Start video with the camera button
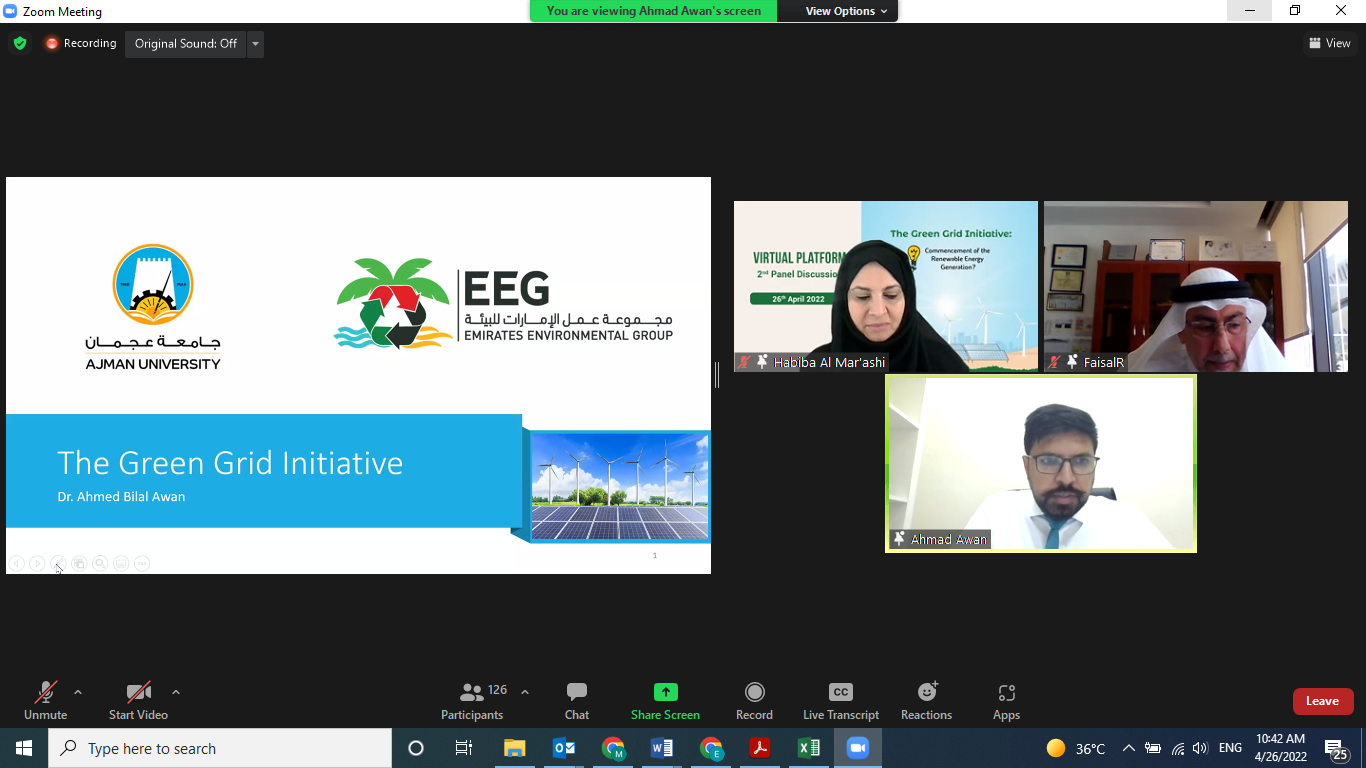The height and width of the screenshot is (768, 1366). click(138, 700)
